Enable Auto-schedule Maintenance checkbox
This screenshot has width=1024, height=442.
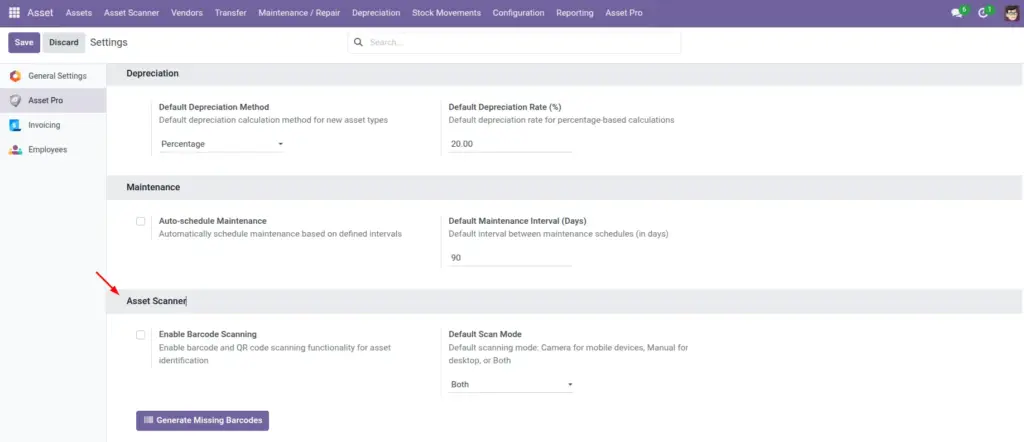click(x=140, y=221)
